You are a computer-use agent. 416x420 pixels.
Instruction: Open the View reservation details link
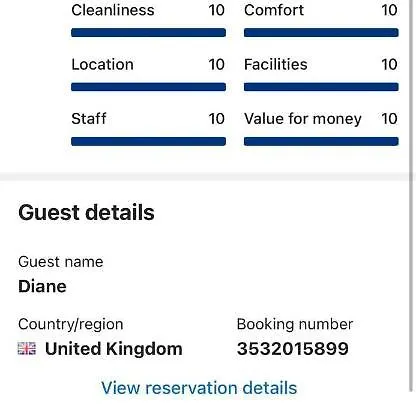[199, 388]
